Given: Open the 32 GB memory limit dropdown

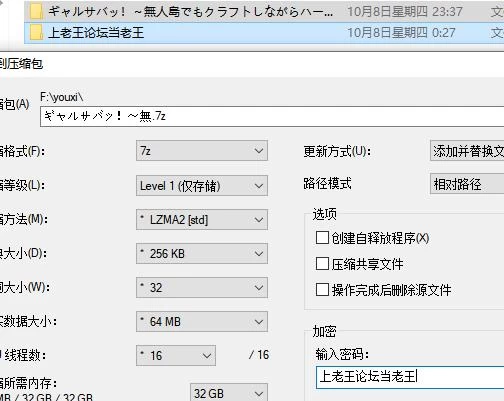Looking at the screenshot, I should click(229, 393).
